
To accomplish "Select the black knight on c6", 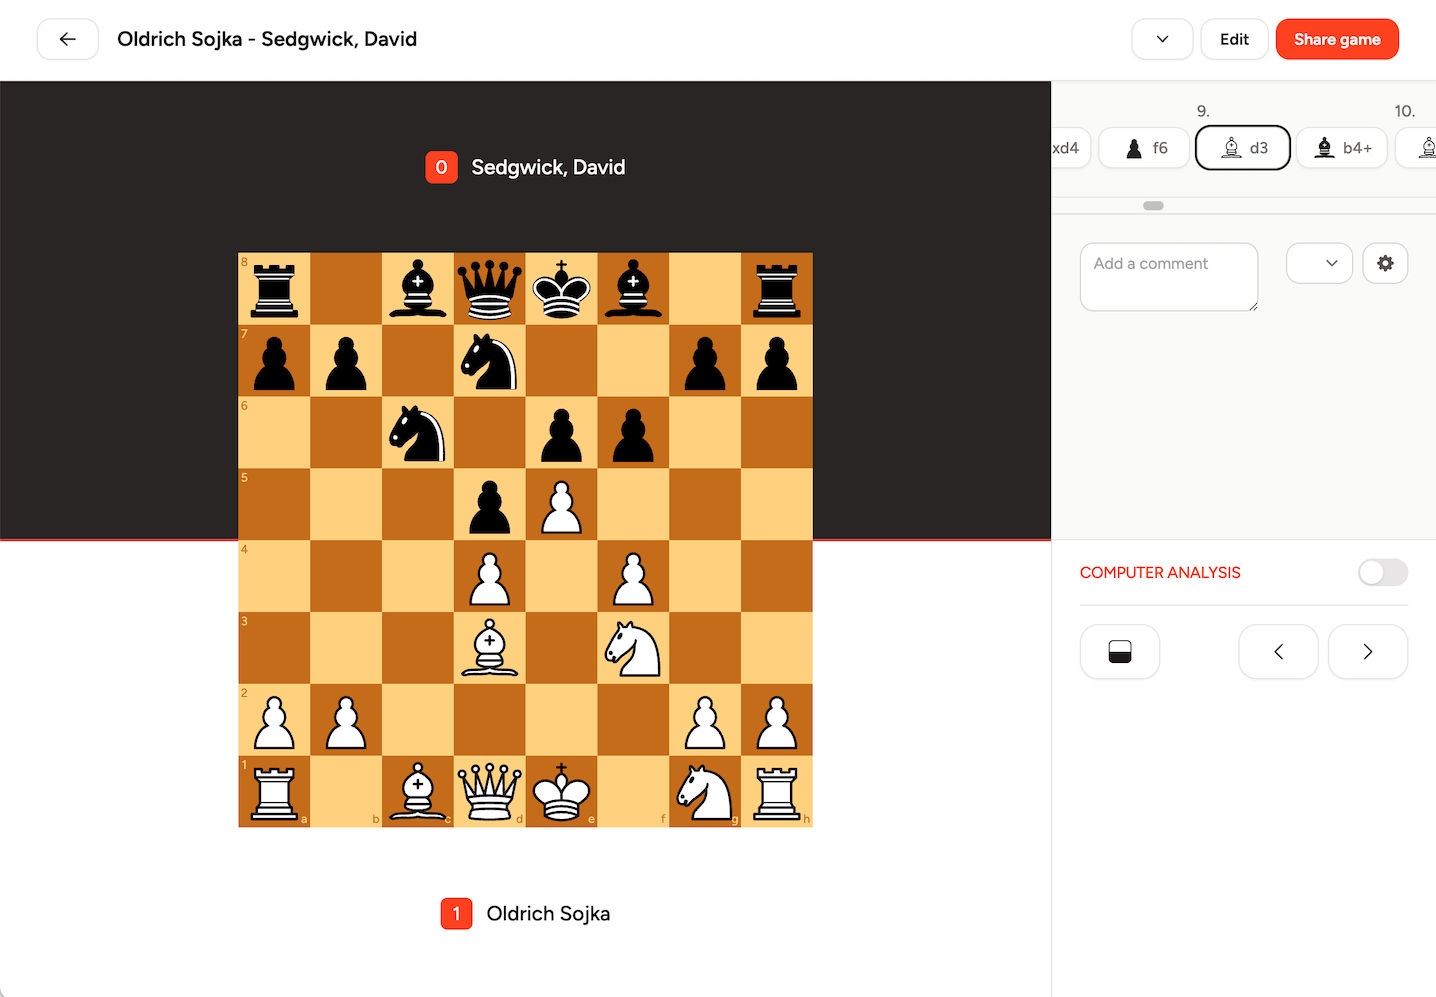I will click(x=418, y=433).
